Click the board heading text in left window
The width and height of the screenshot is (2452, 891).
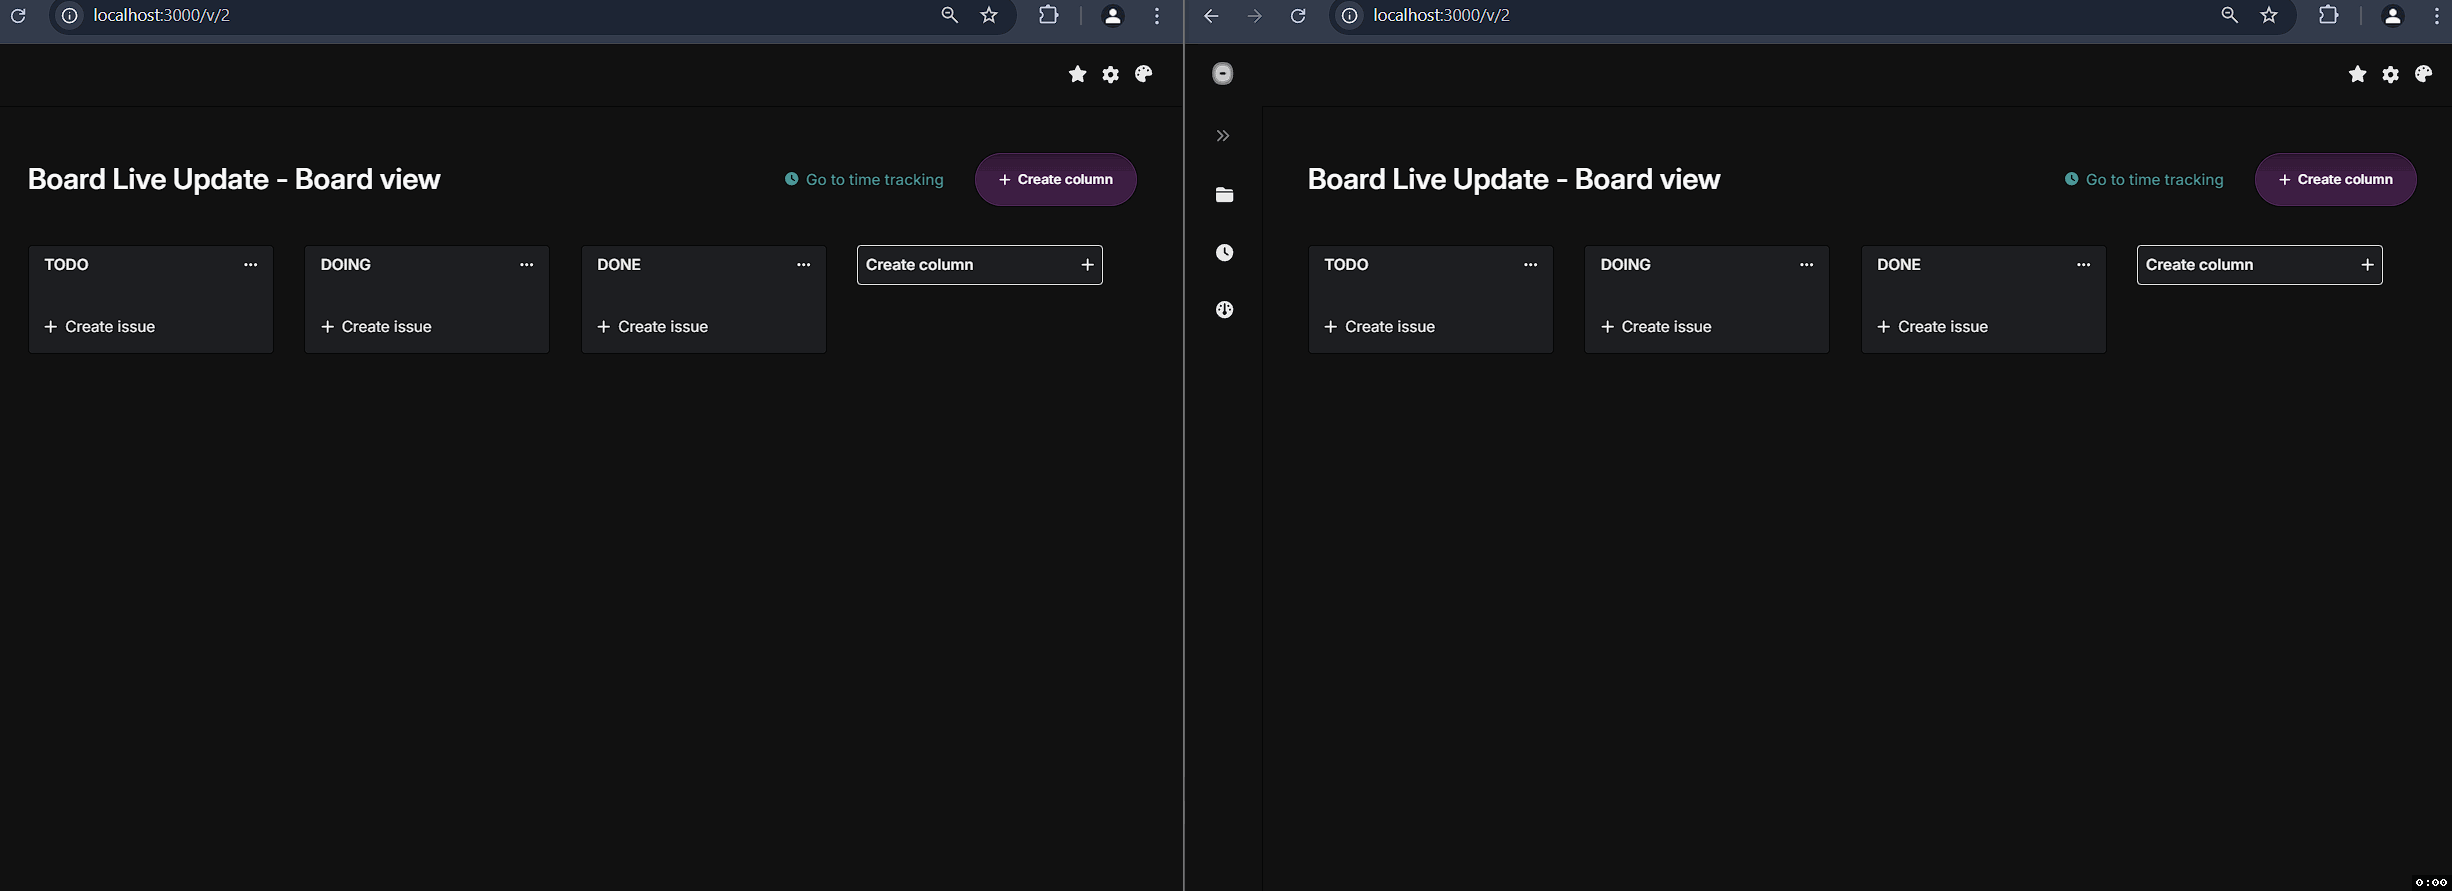point(234,179)
